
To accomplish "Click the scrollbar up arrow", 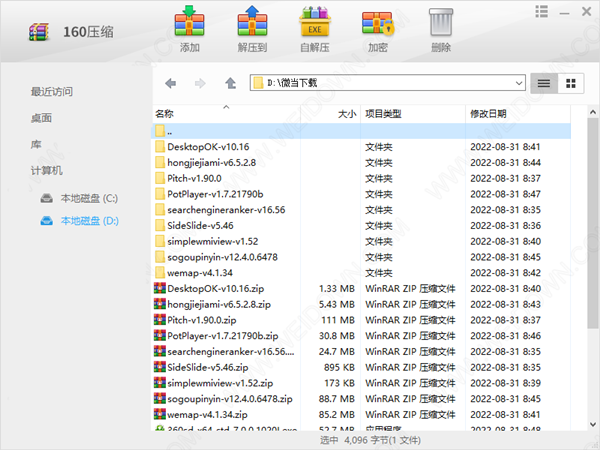I will click(593, 112).
